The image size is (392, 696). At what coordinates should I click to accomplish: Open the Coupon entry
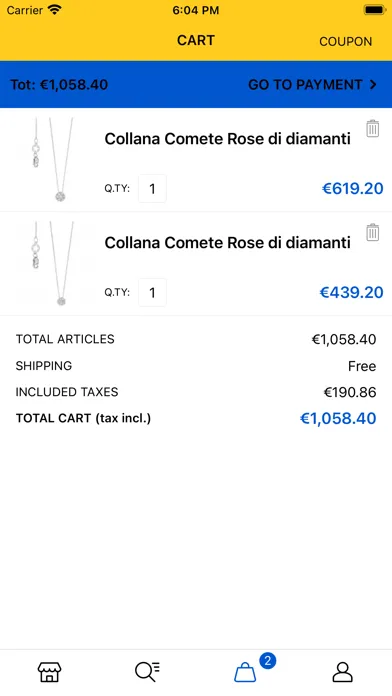tap(345, 41)
